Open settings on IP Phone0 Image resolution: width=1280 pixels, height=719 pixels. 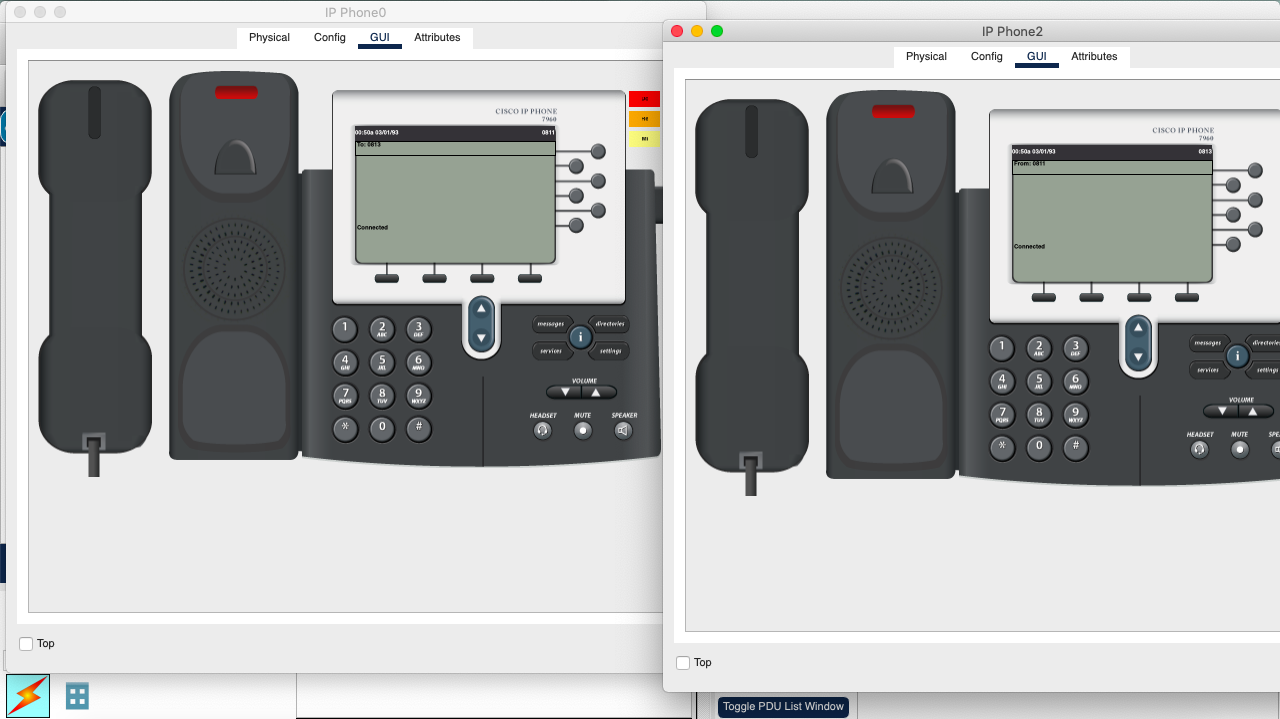pos(609,351)
